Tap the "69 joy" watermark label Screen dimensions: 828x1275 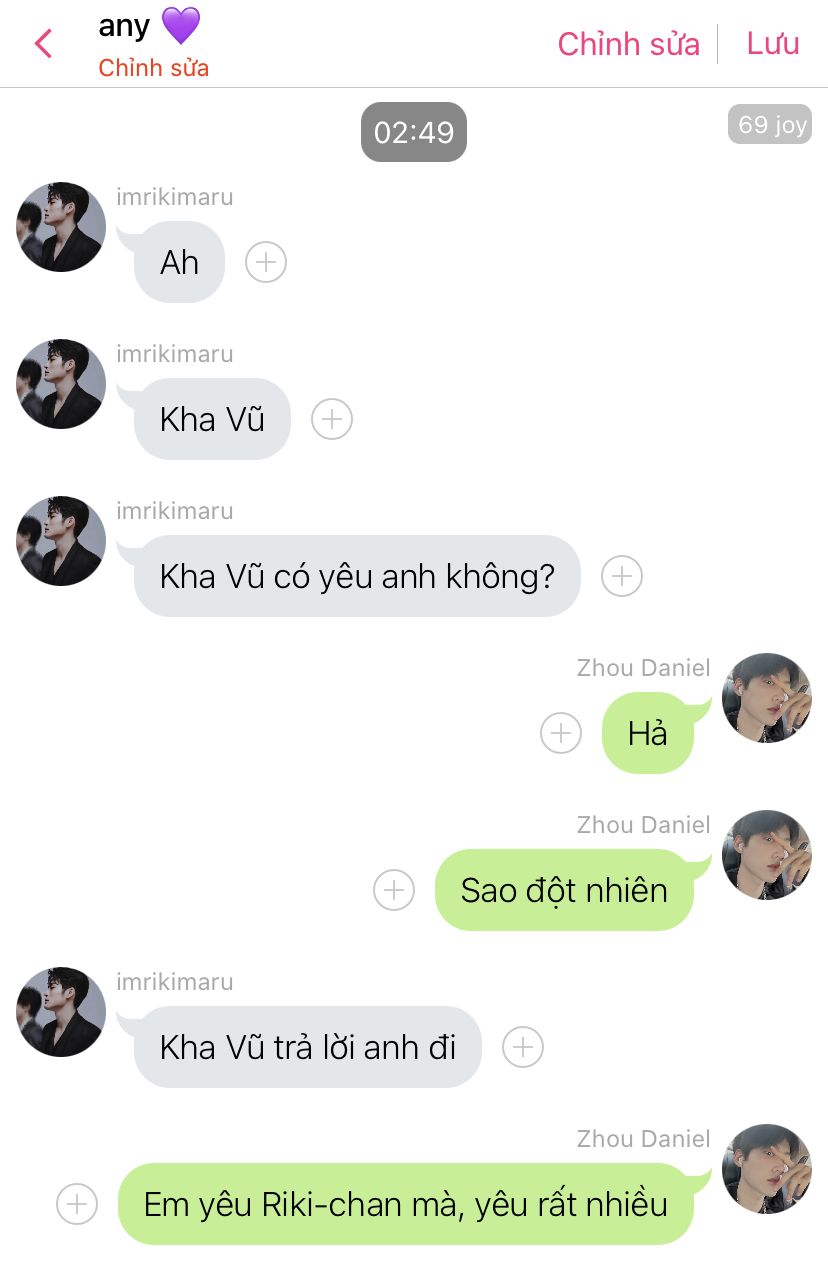770,125
